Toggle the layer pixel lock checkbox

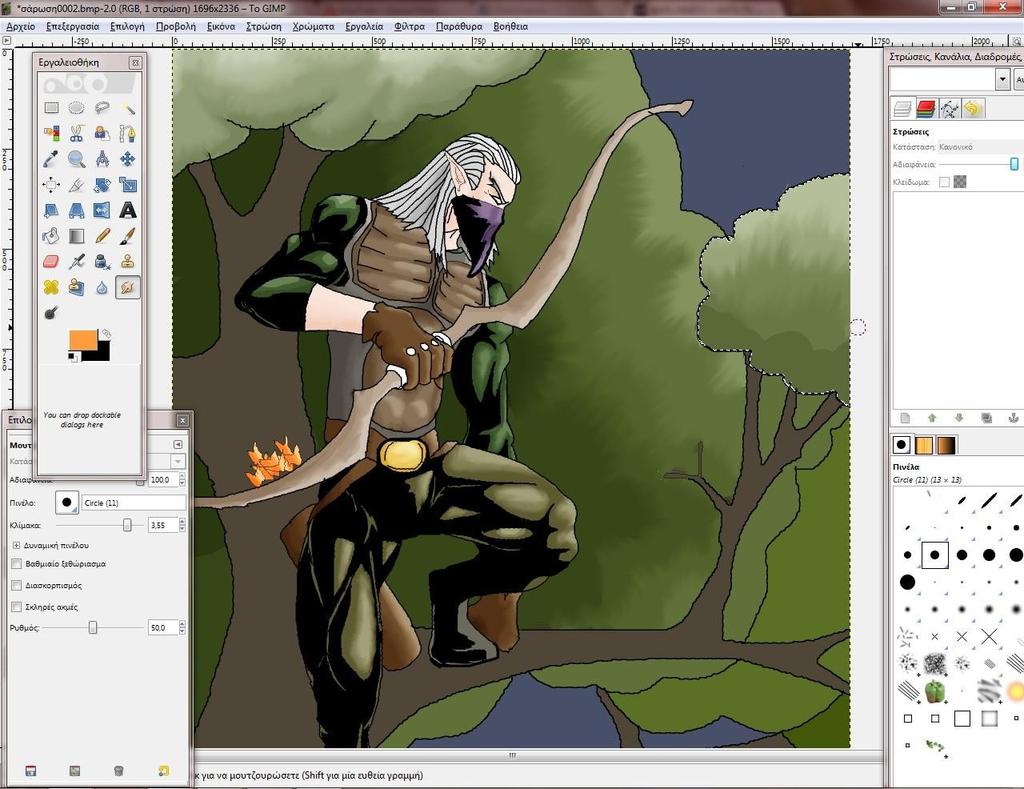click(944, 182)
